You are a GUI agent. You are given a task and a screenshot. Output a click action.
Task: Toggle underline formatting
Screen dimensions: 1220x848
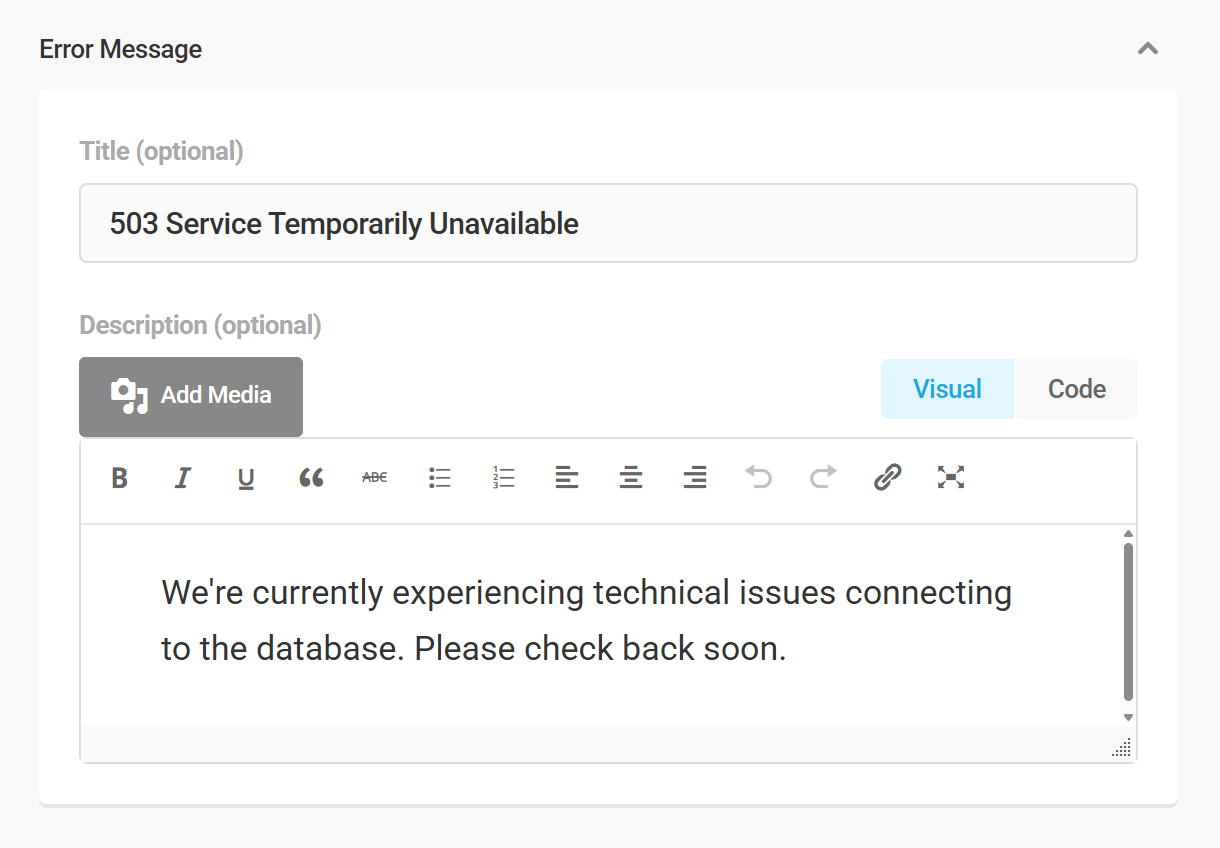pyautogui.click(x=246, y=478)
